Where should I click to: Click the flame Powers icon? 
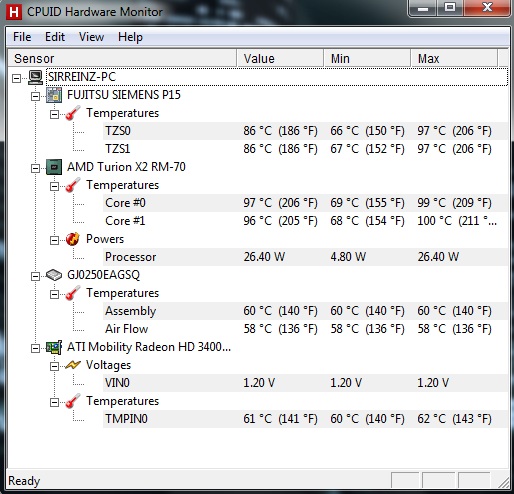pos(73,239)
